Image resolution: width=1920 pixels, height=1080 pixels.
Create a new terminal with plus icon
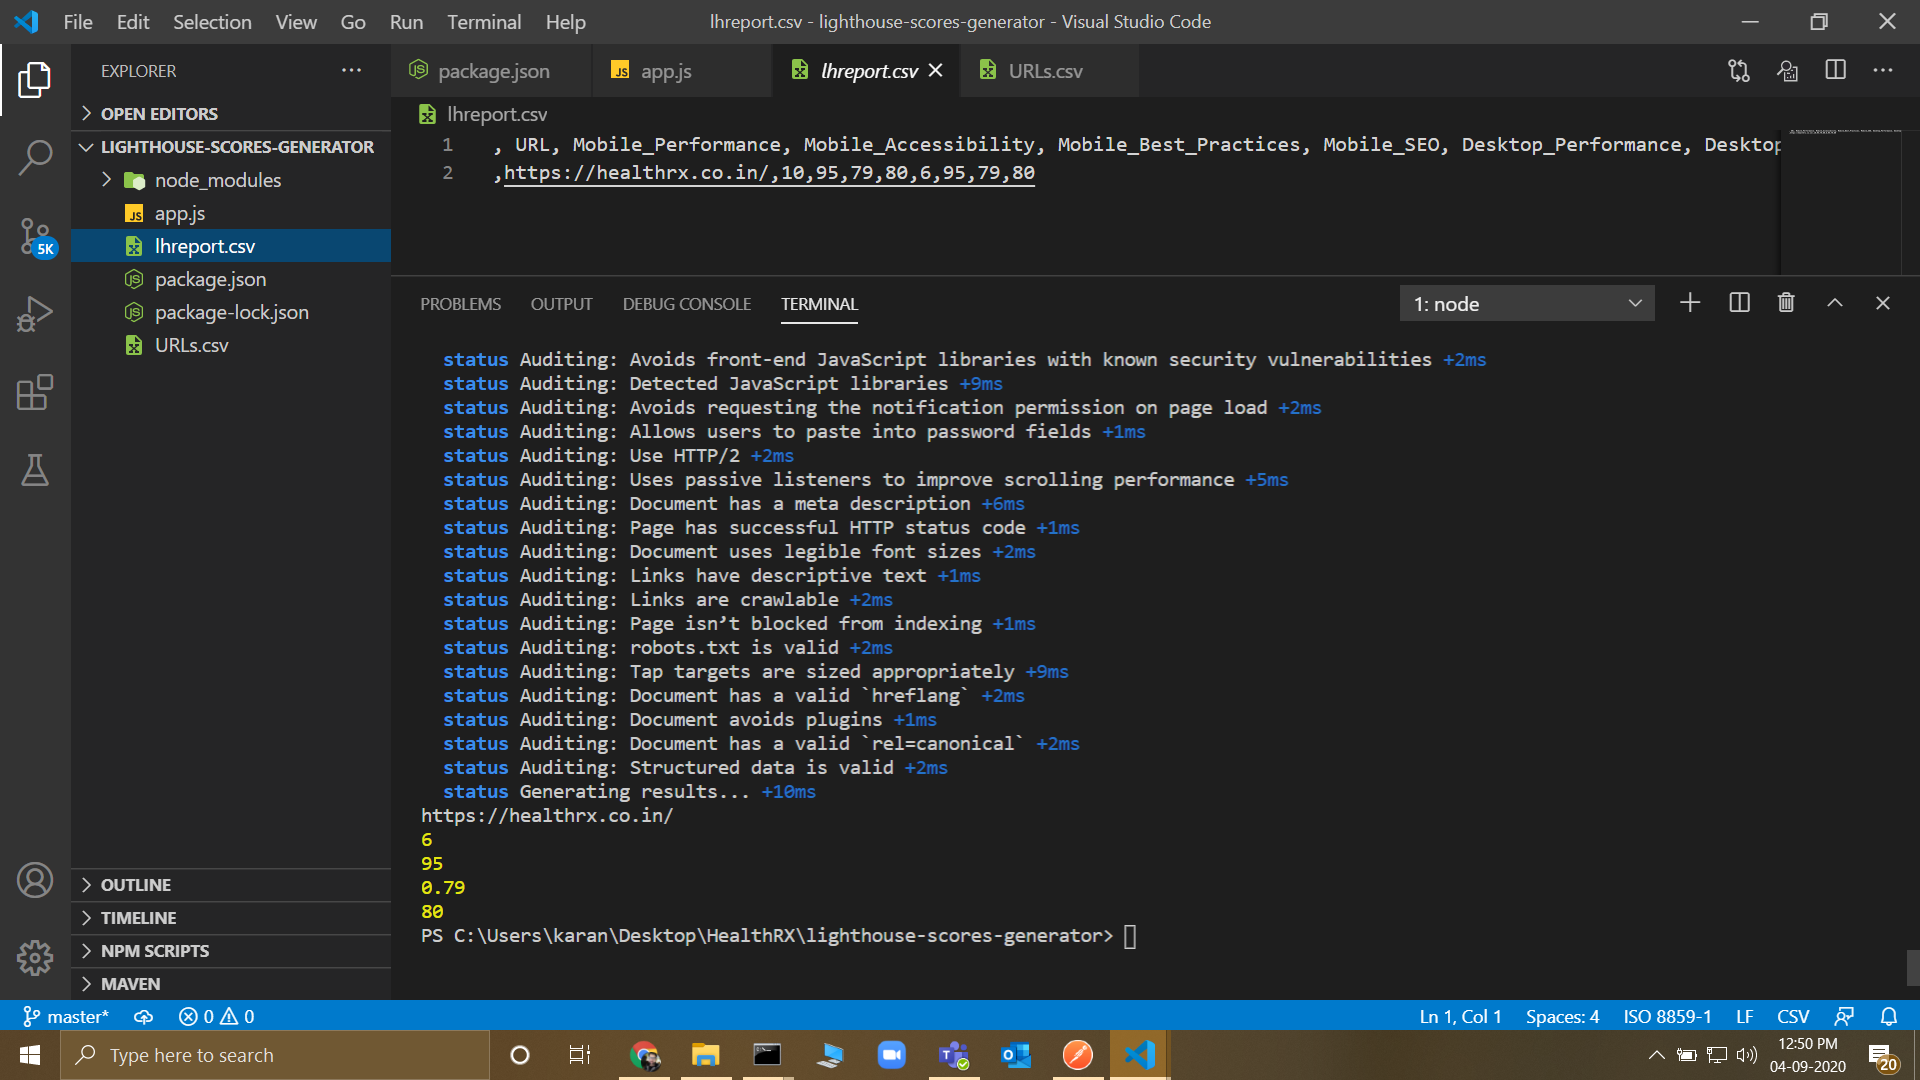pos(1690,303)
